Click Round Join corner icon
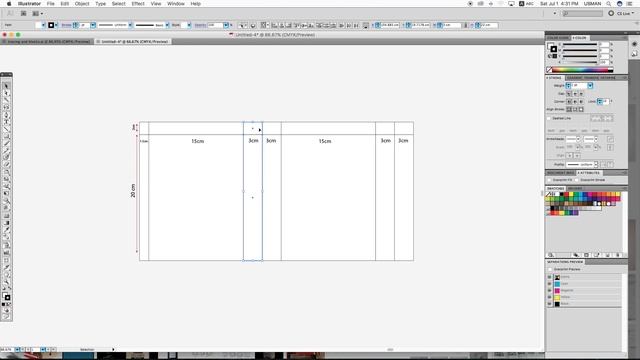Image resolution: width=640 pixels, height=360 pixels. [x=575, y=101]
